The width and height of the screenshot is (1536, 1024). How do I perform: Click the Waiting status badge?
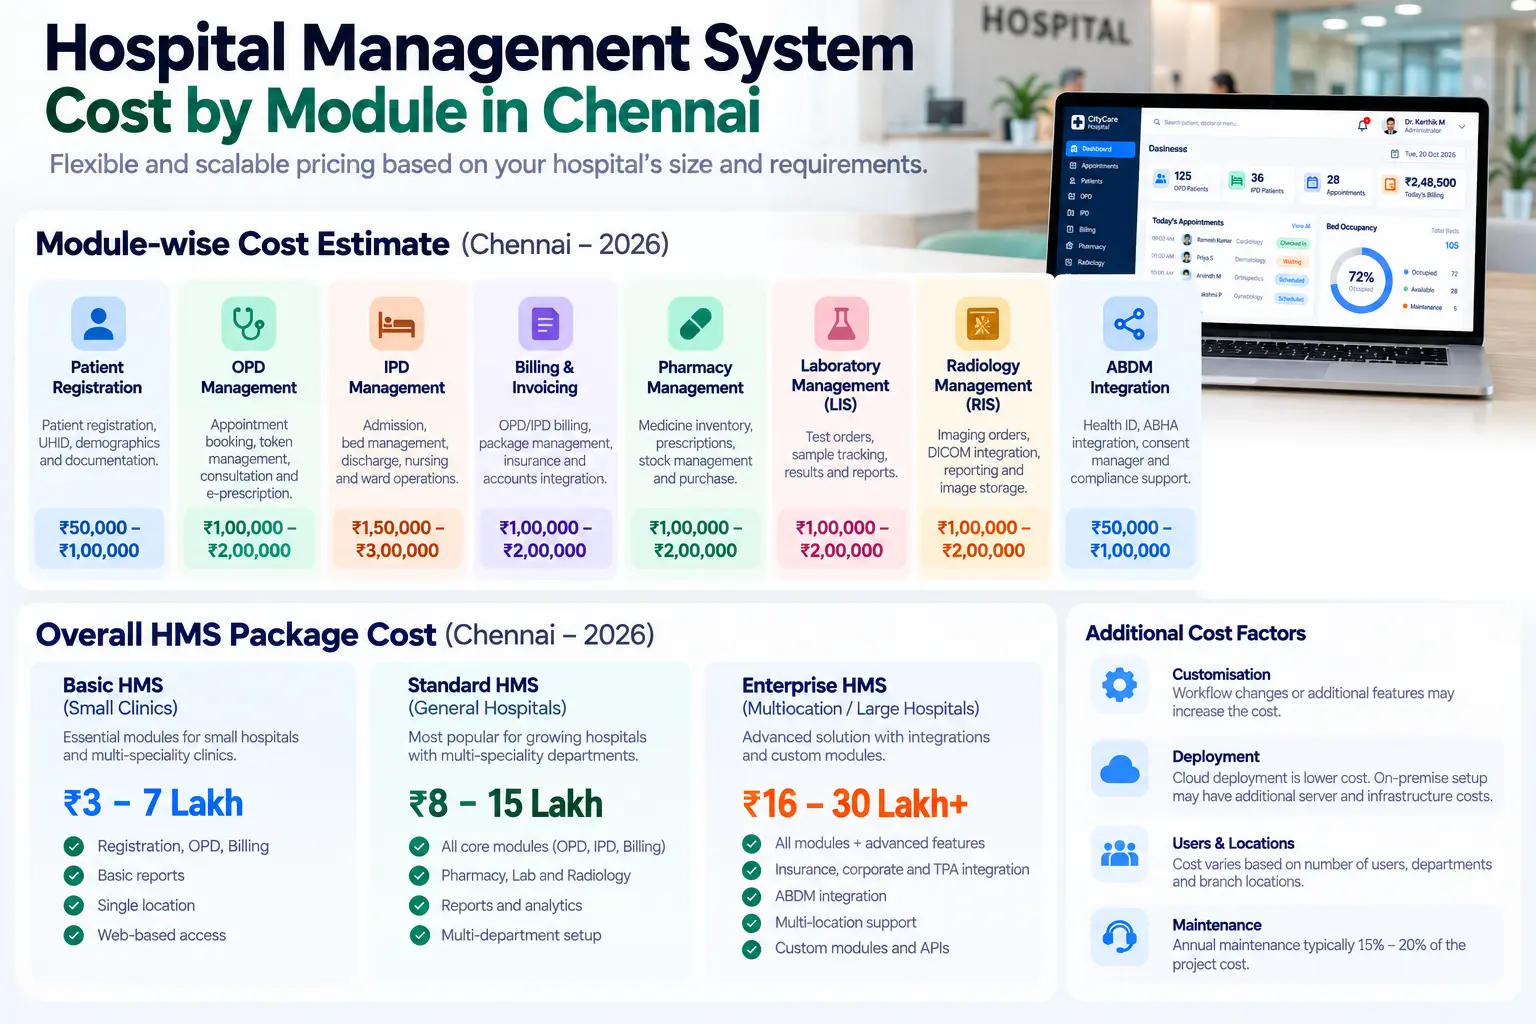(1292, 261)
